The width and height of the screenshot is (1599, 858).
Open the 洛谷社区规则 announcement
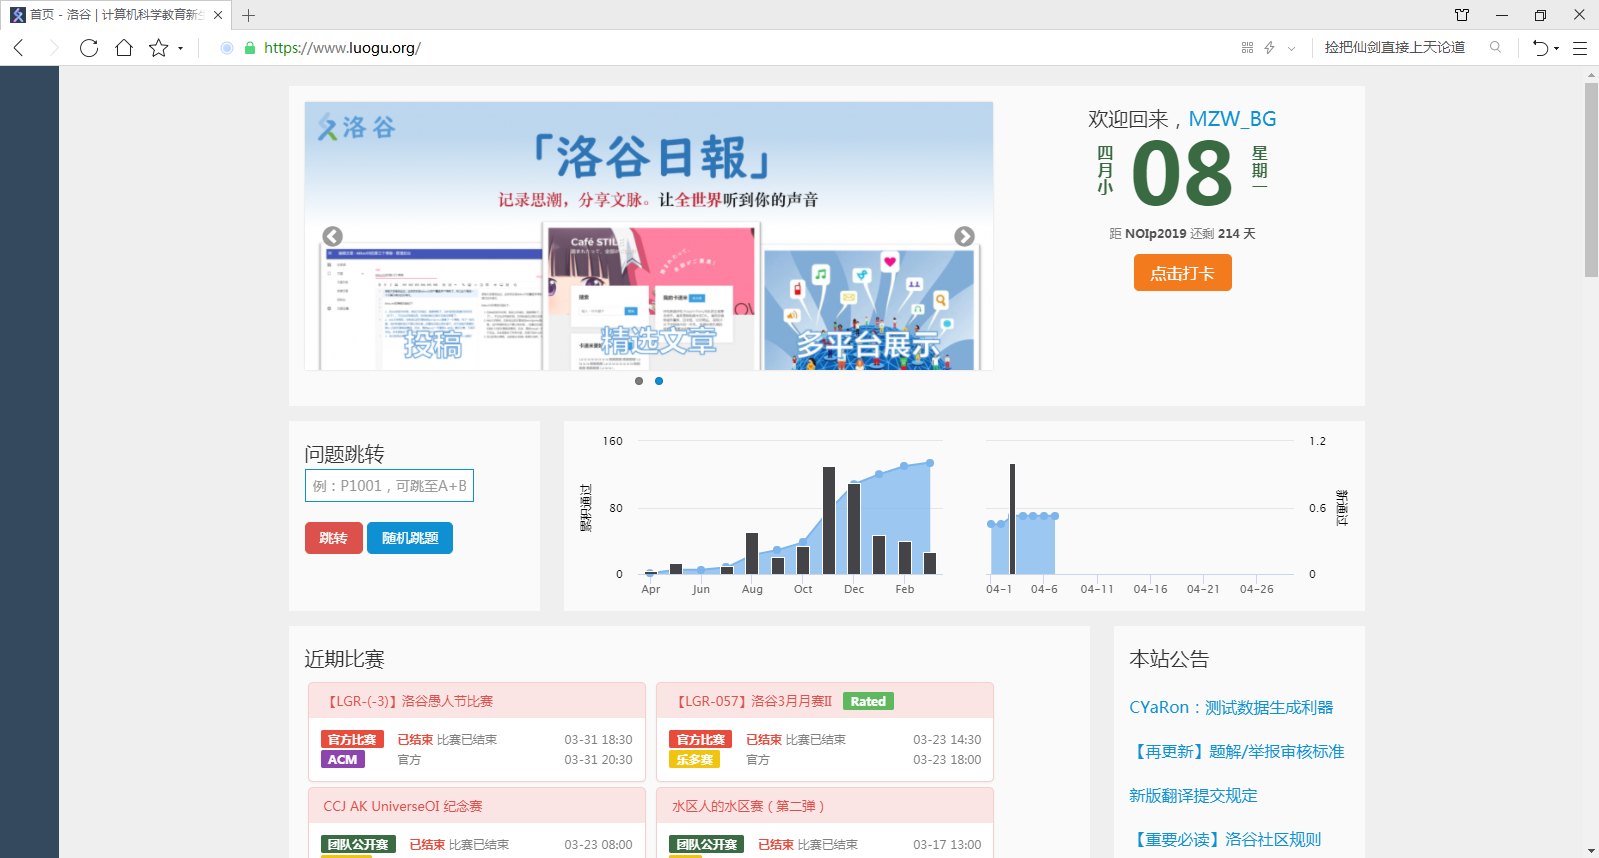[x=1225, y=839]
